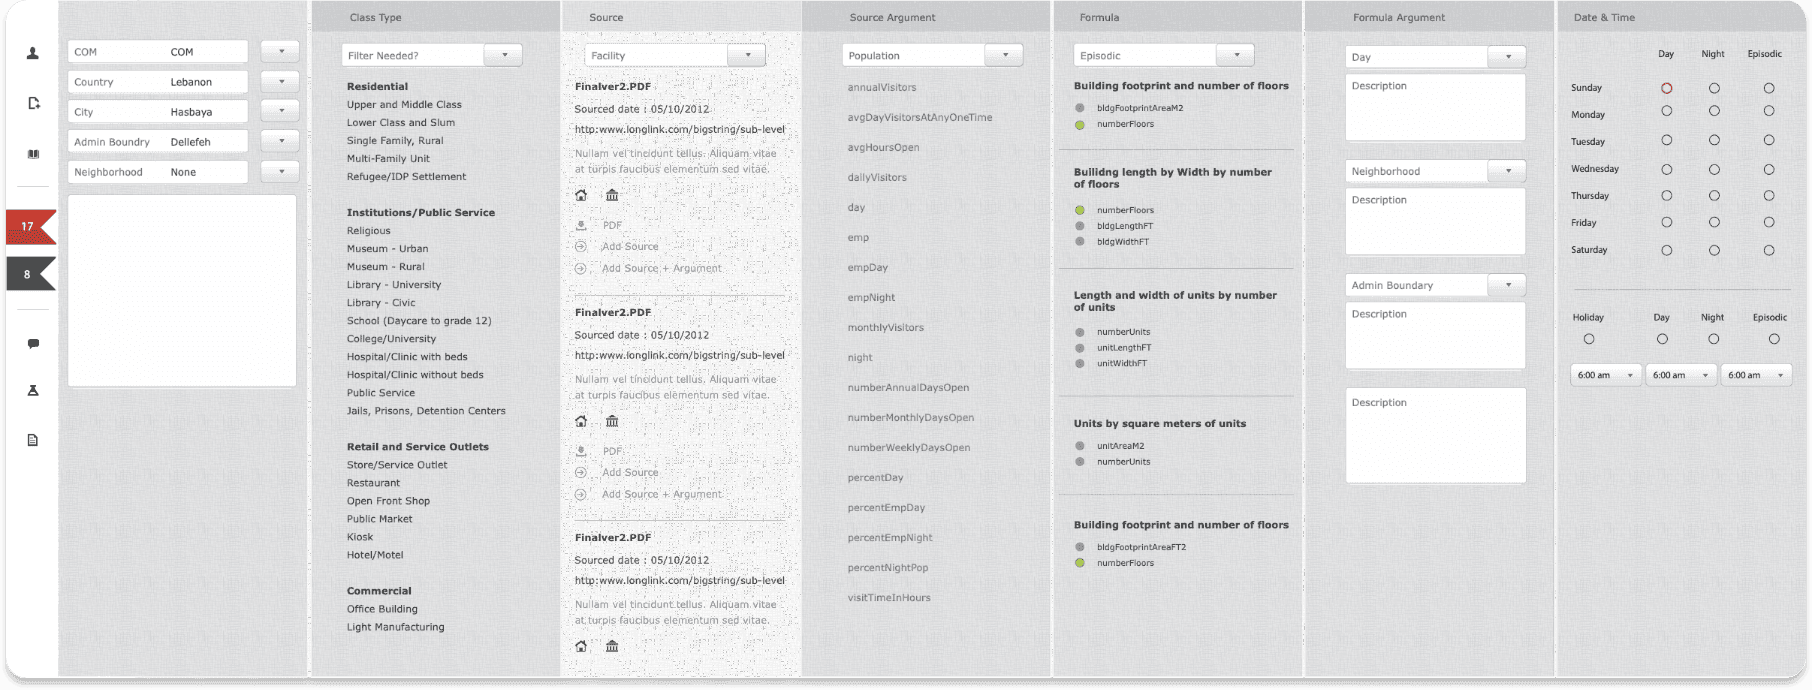
Task: Open longlink URL in first source entry
Action: (x=680, y=129)
